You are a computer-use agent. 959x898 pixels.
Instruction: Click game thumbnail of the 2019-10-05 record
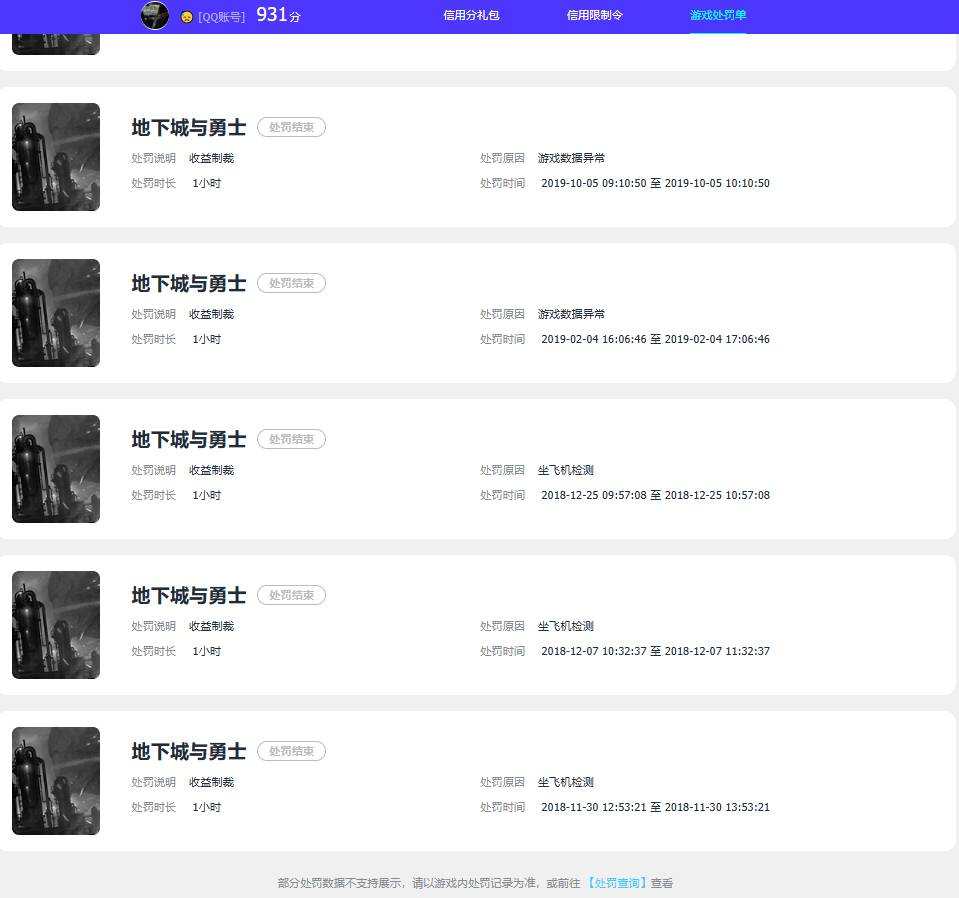pos(56,157)
